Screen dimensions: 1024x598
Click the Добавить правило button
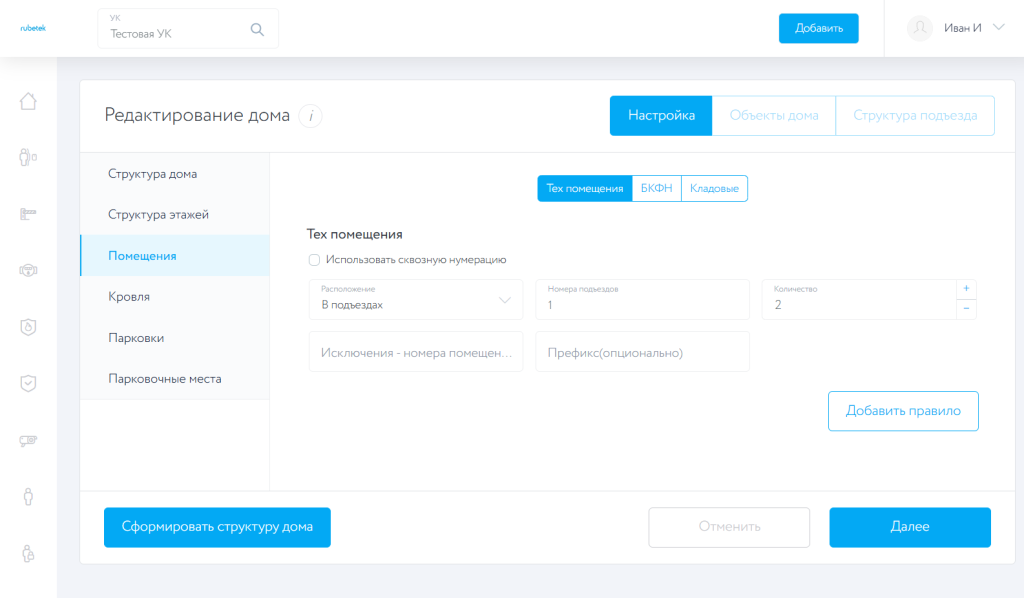click(x=902, y=410)
